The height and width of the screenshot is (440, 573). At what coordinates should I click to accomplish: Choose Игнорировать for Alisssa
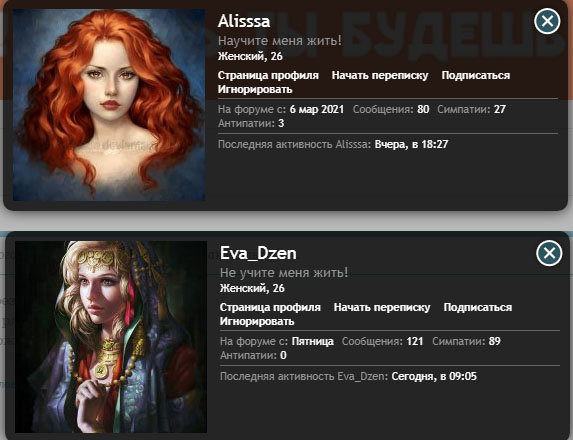[x=255, y=89]
